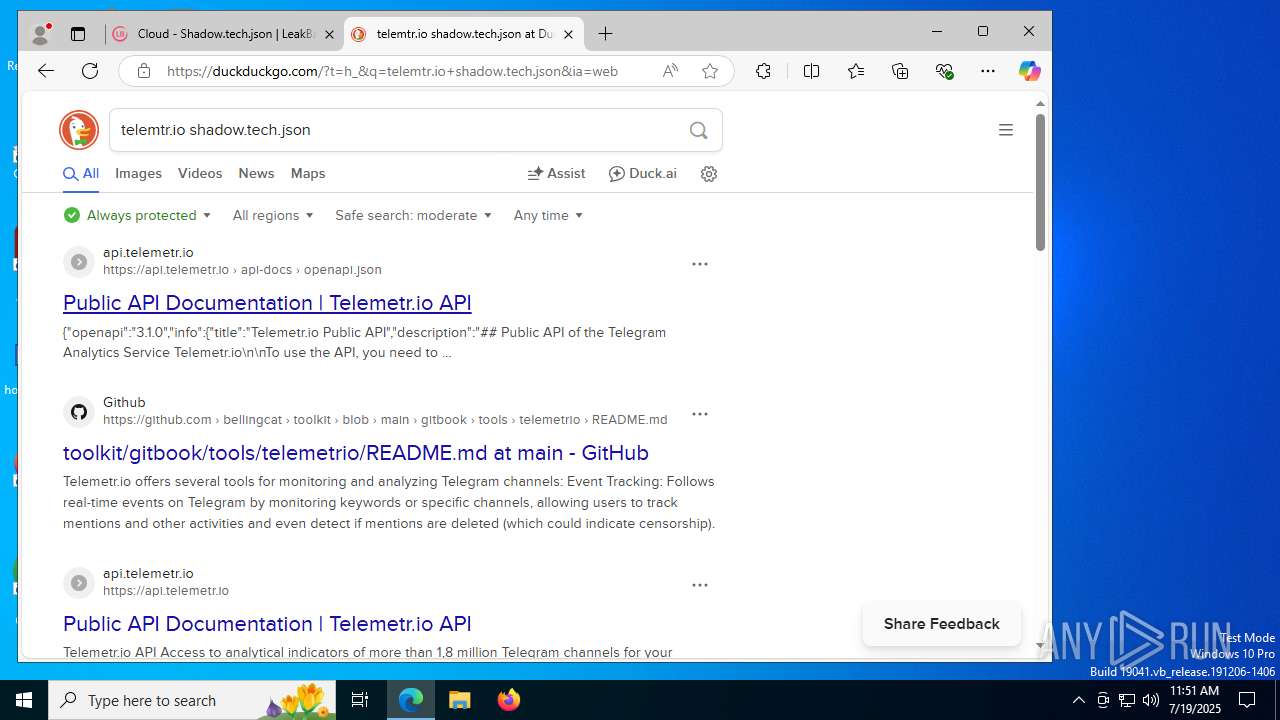Image resolution: width=1280 pixels, height=720 pixels.
Task: Open DuckDuckGo hamburger menu
Action: pyautogui.click(x=1006, y=130)
